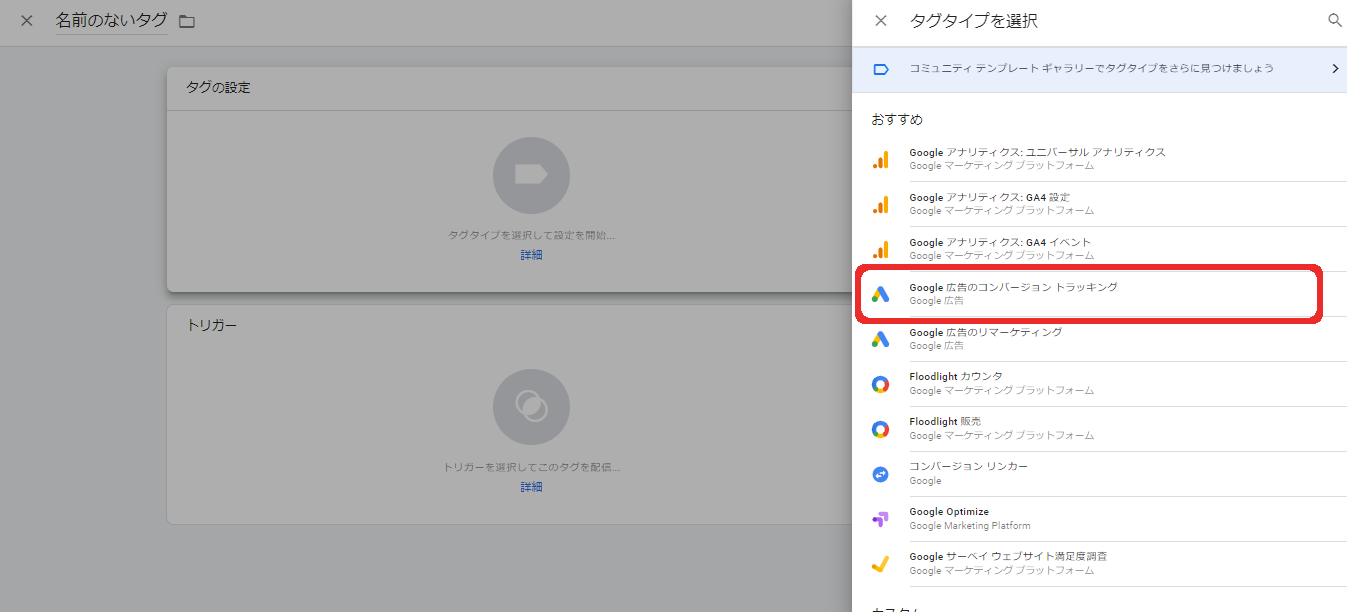Click the trigger placeholder circle icon
Screen dimensions: 1347x612
click(531, 406)
